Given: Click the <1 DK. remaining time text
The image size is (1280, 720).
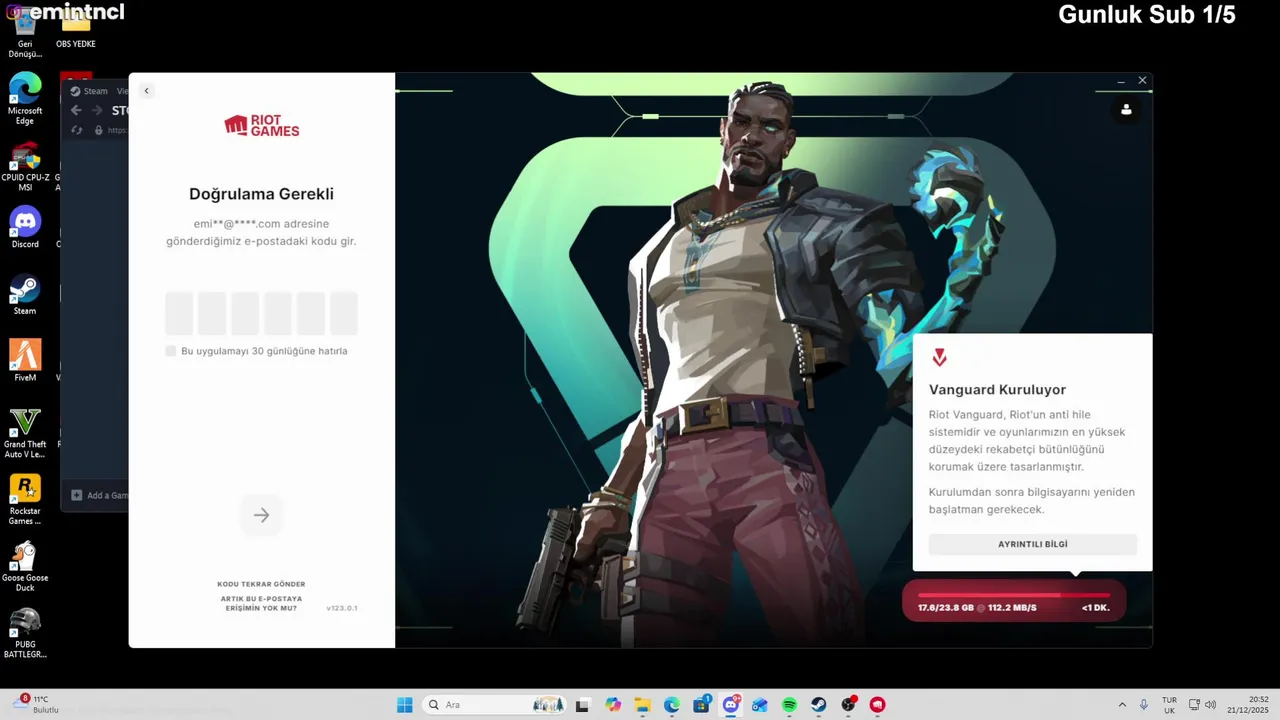Looking at the screenshot, I should (1096, 608).
